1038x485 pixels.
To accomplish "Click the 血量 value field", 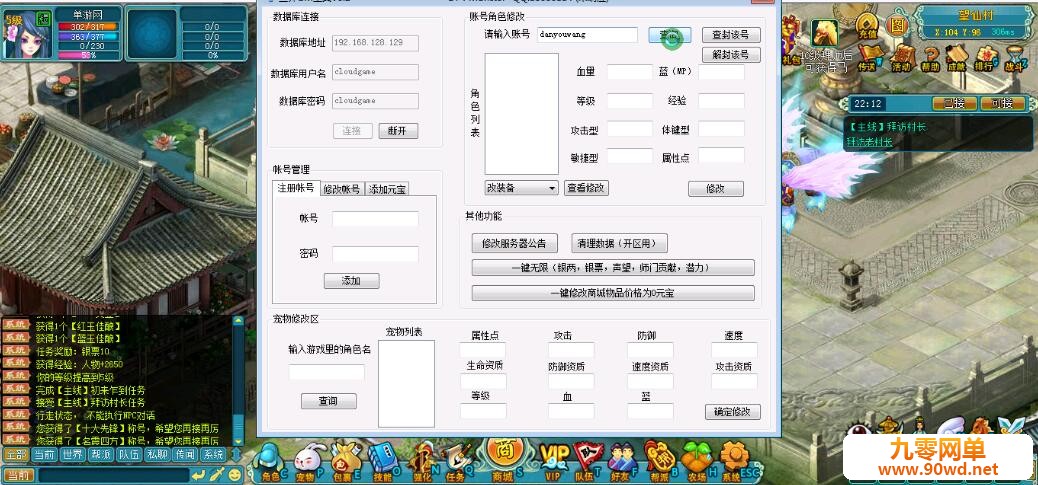I will coord(630,71).
